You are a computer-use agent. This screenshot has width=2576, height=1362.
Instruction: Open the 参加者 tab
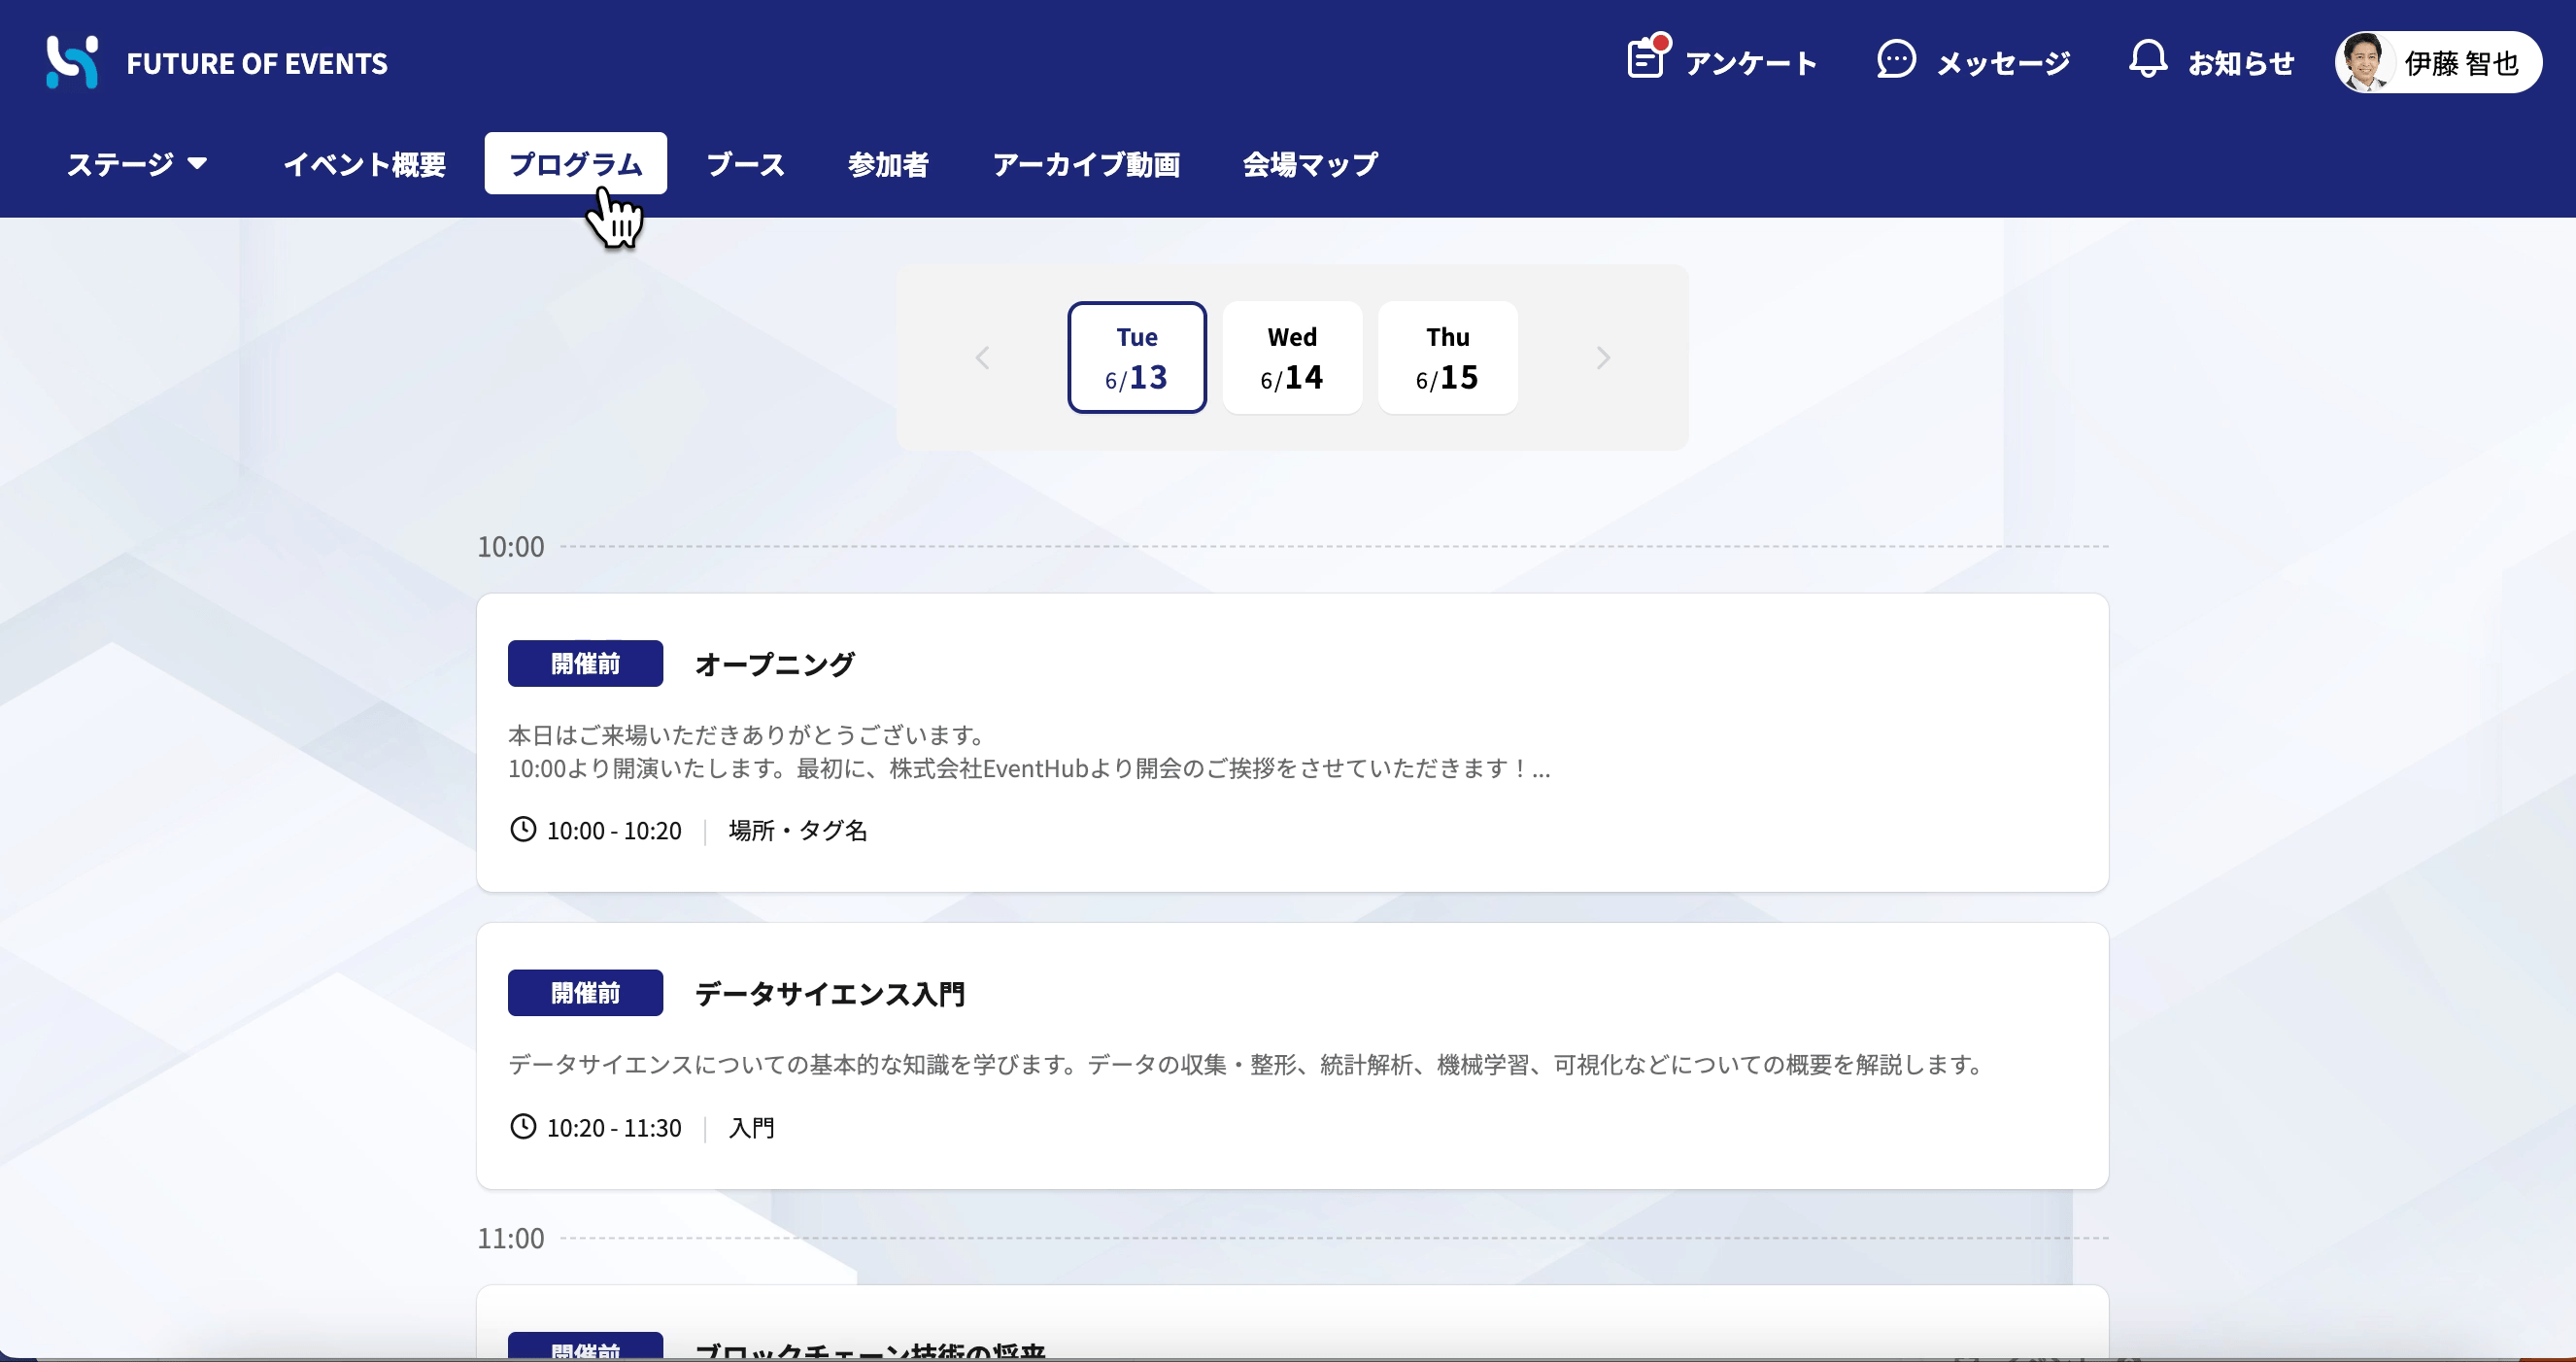(x=888, y=164)
